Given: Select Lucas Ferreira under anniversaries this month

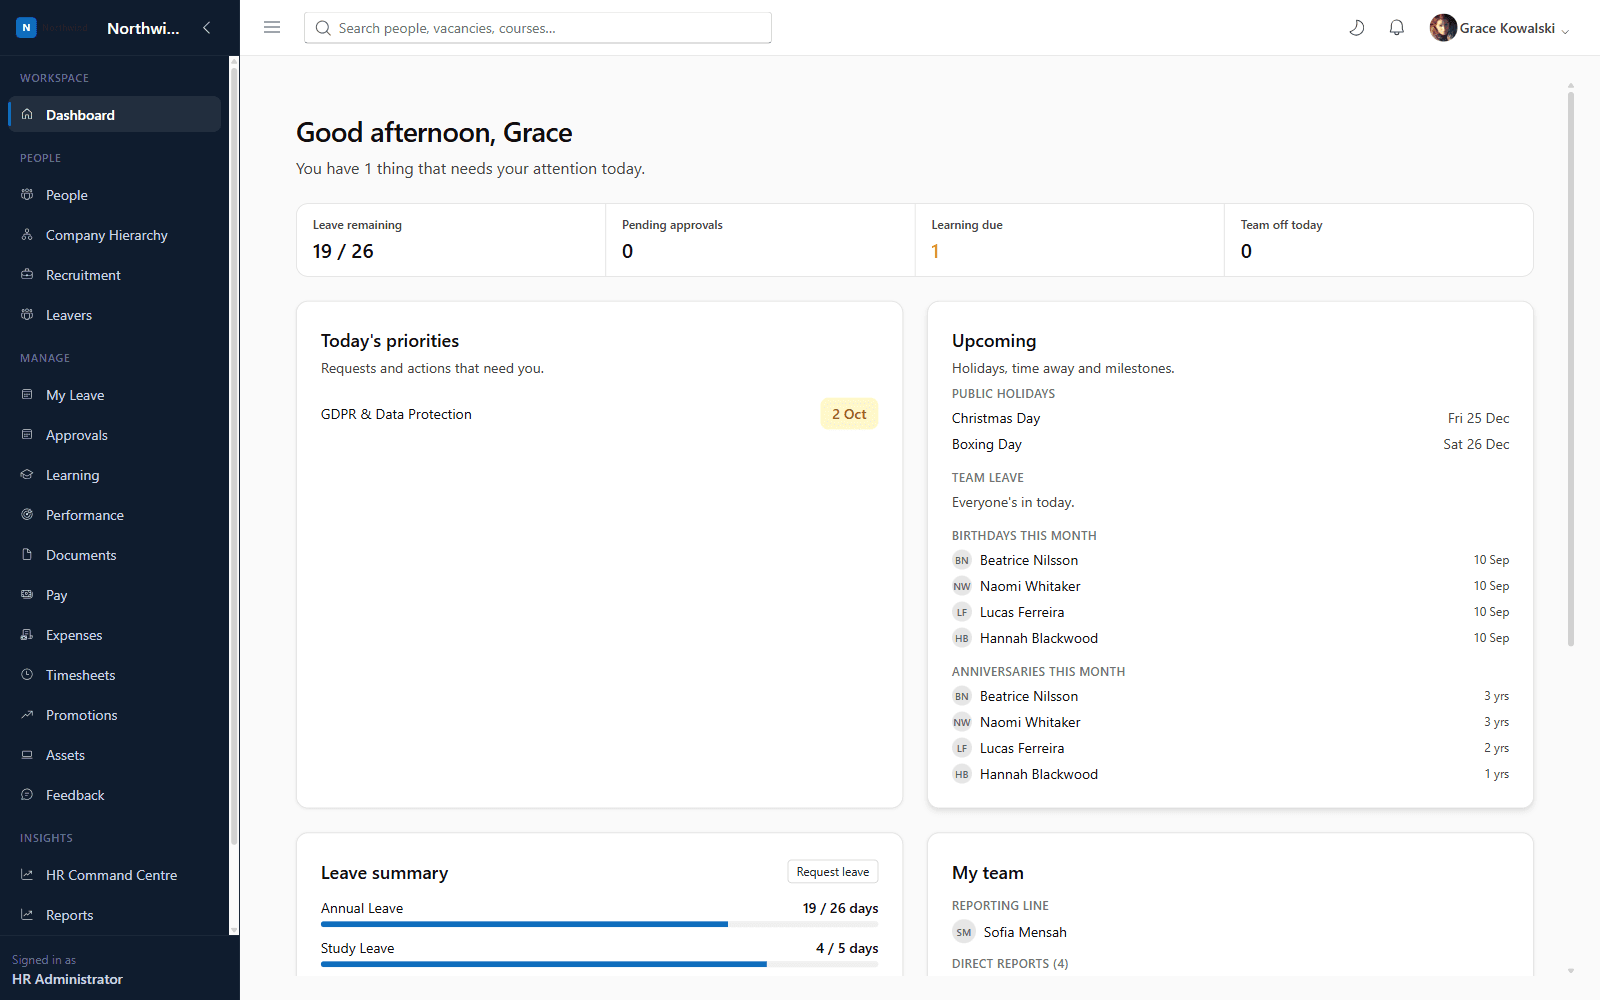Looking at the screenshot, I should [x=1230, y=748].
